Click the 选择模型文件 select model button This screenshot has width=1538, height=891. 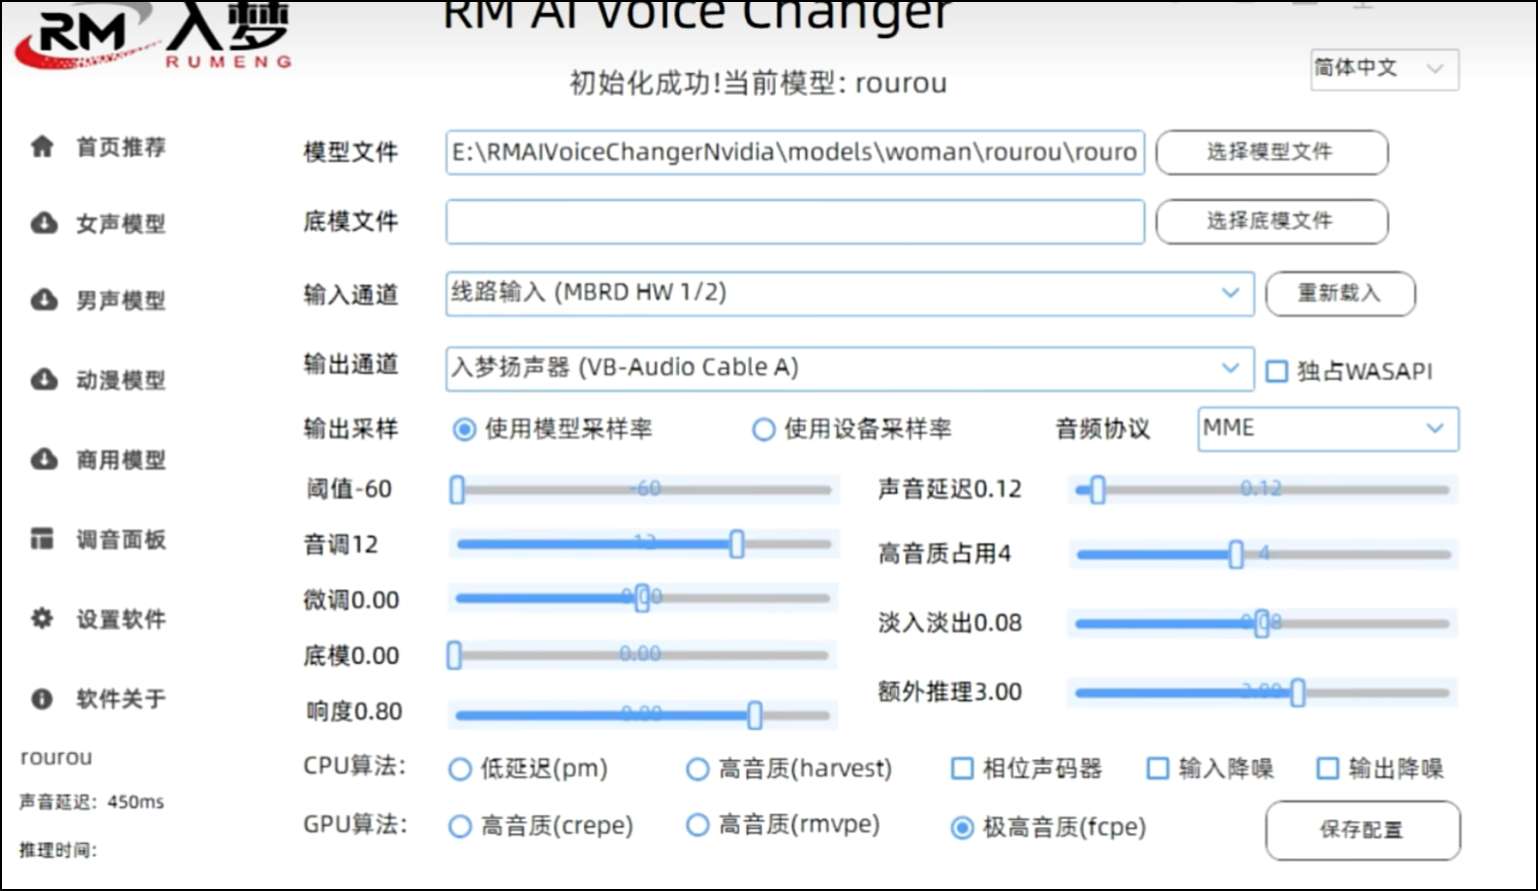pos(1271,152)
